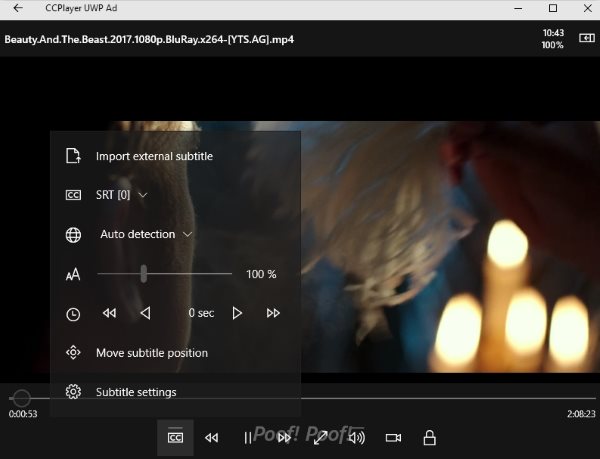Maximize the CCPlayer window
Screen dimensions: 600x459
pyautogui.click(x=553, y=8)
